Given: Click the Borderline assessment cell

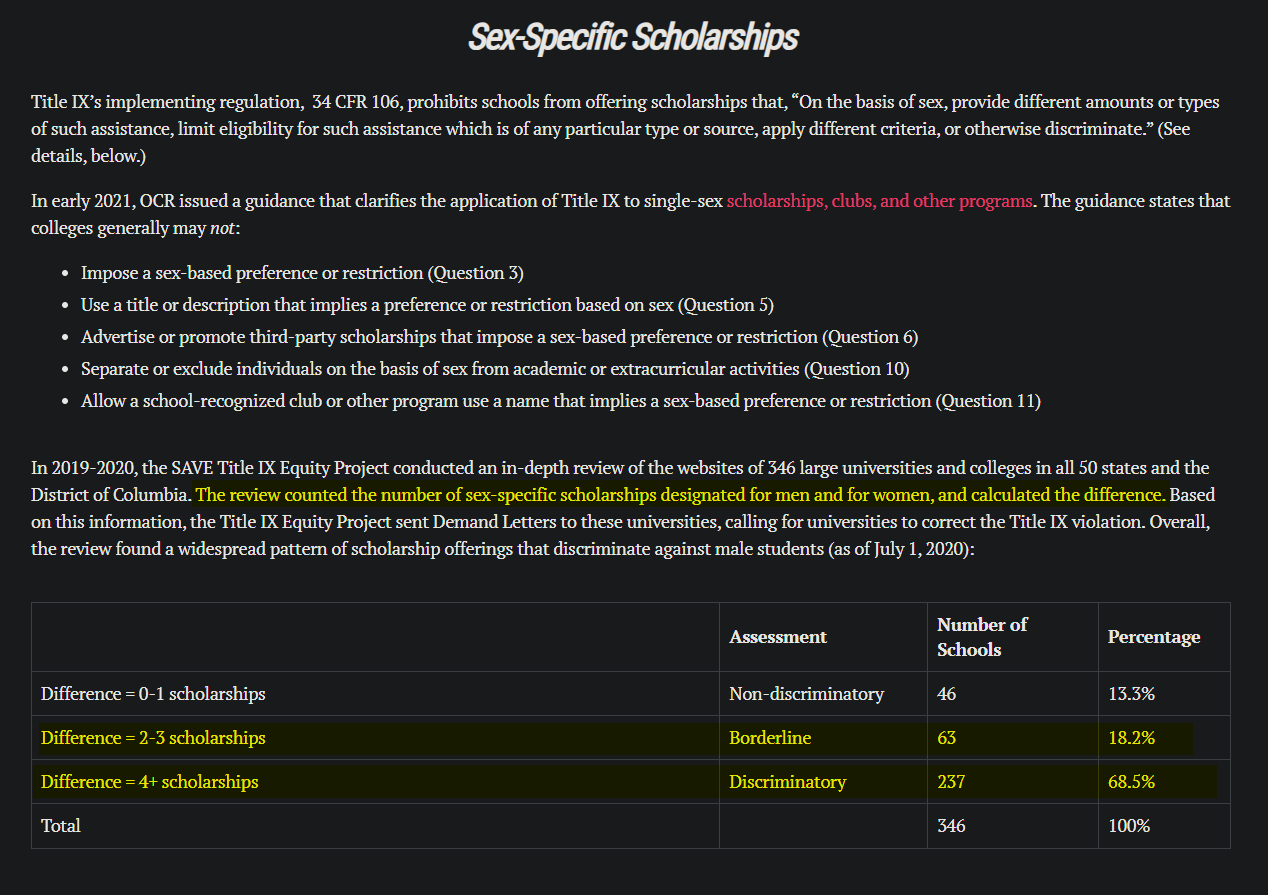Looking at the screenshot, I should (x=770, y=738).
